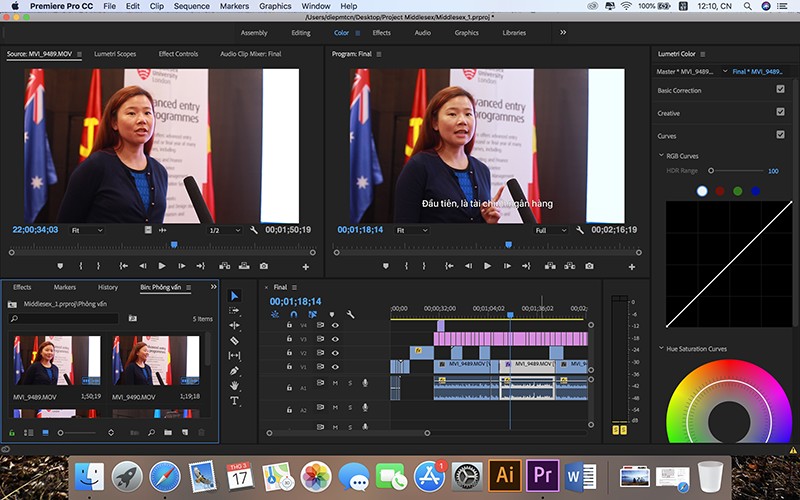Screen dimensions: 800x500
Task: Switch to Effects workspace
Action: pos(382,33)
